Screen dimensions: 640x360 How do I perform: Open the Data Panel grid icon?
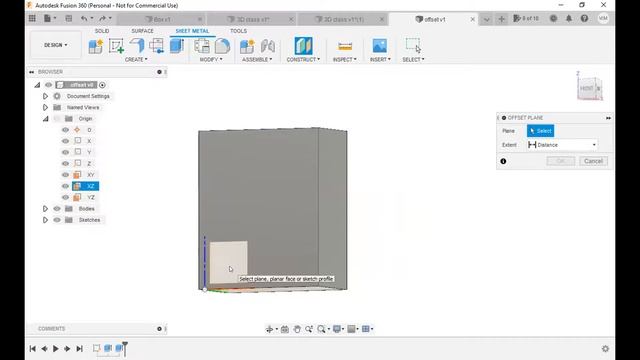pos(32,18)
